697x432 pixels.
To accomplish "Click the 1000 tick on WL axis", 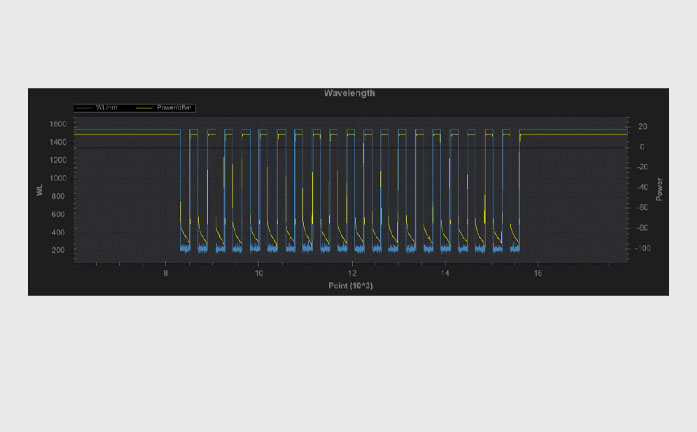I will pyautogui.click(x=58, y=178).
